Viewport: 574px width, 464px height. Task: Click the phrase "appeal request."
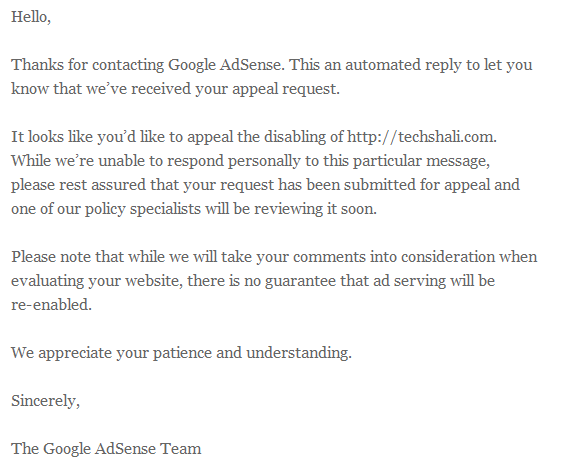tap(286, 89)
